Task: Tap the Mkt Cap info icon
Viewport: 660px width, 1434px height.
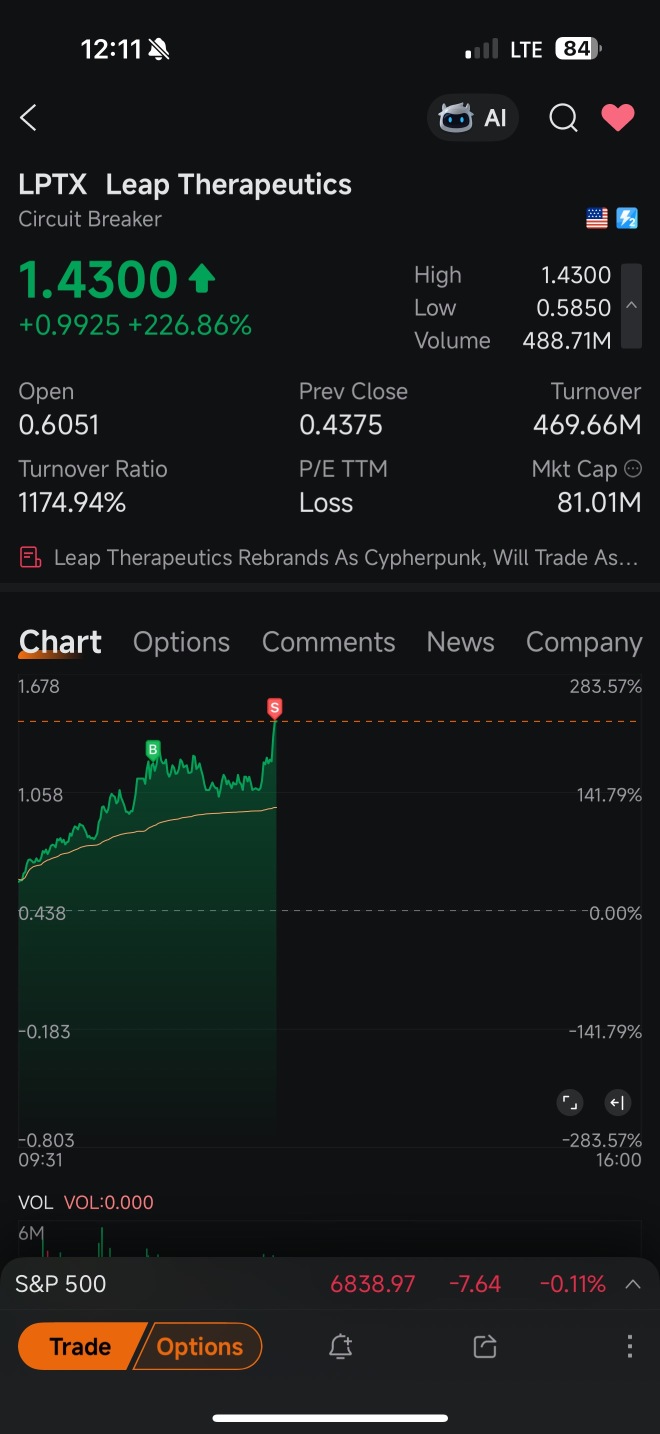Action: click(632, 468)
